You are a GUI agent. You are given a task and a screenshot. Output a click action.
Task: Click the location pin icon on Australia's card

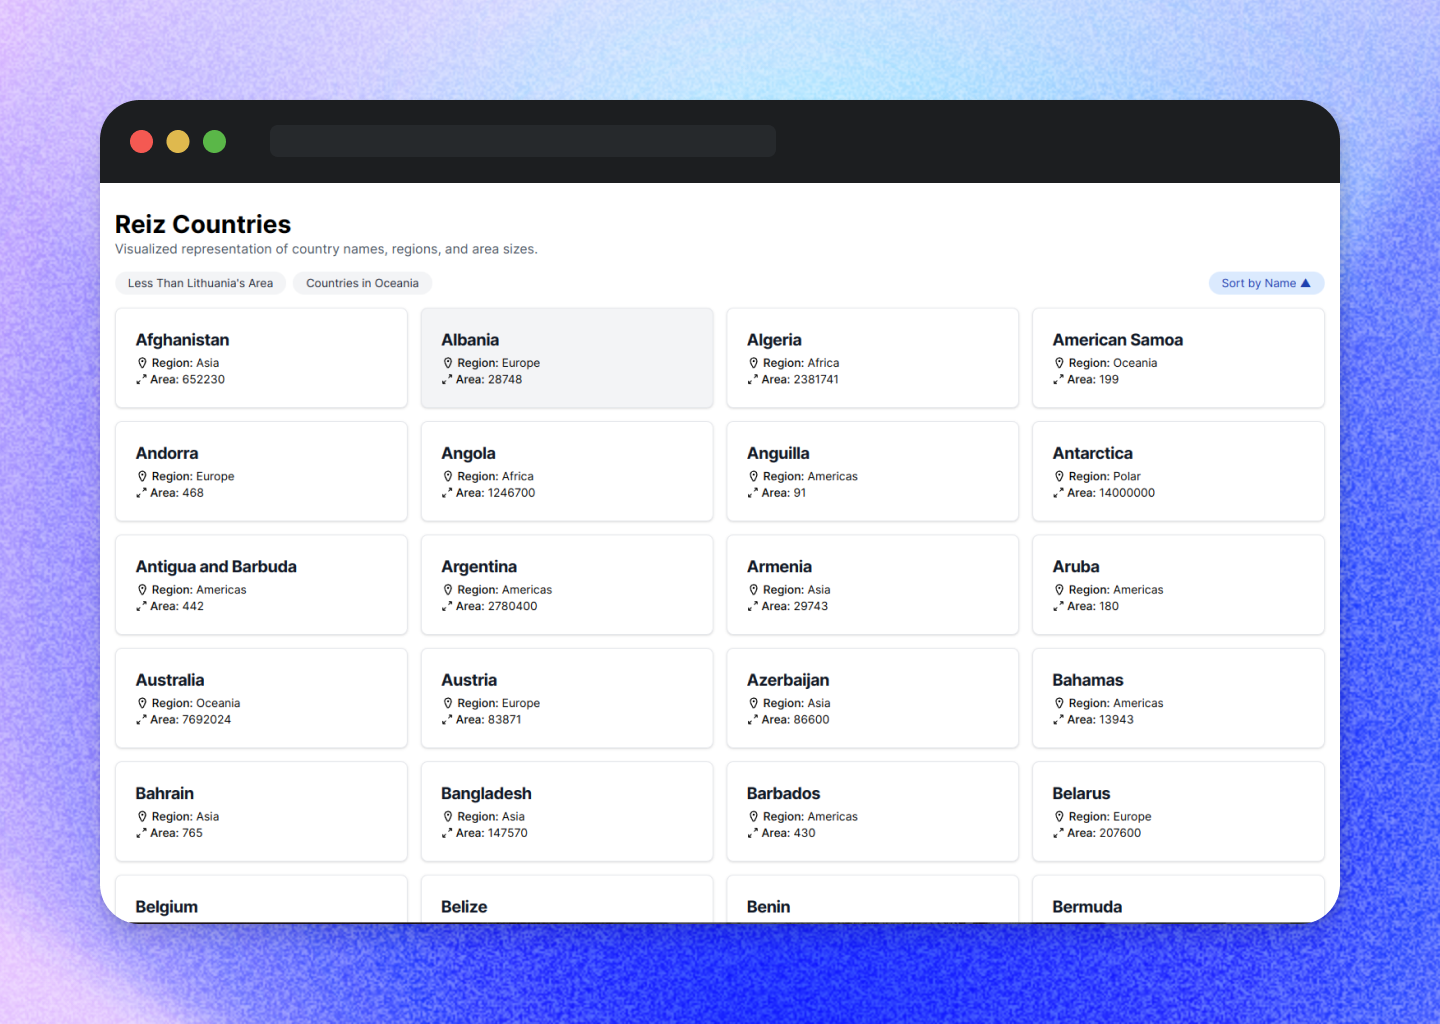[x=142, y=702]
